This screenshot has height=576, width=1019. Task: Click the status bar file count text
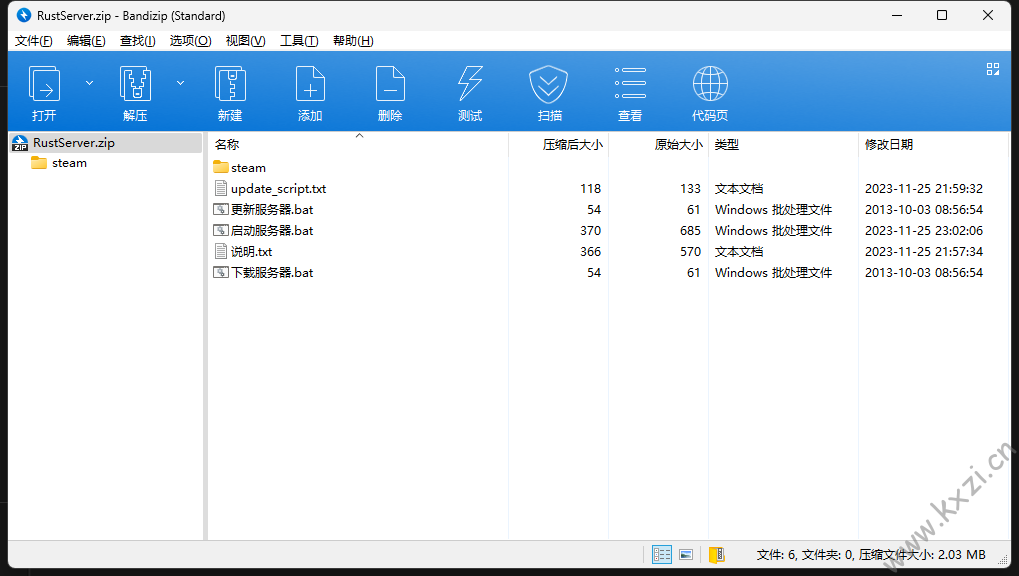click(871, 555)
